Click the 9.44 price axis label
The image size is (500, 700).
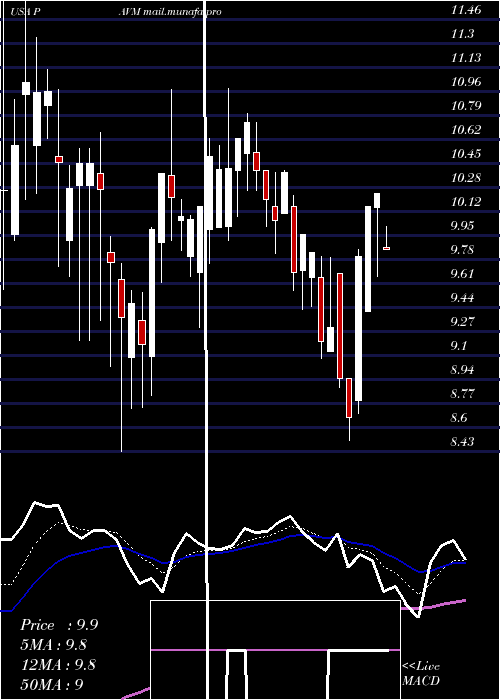pos(463,298)
